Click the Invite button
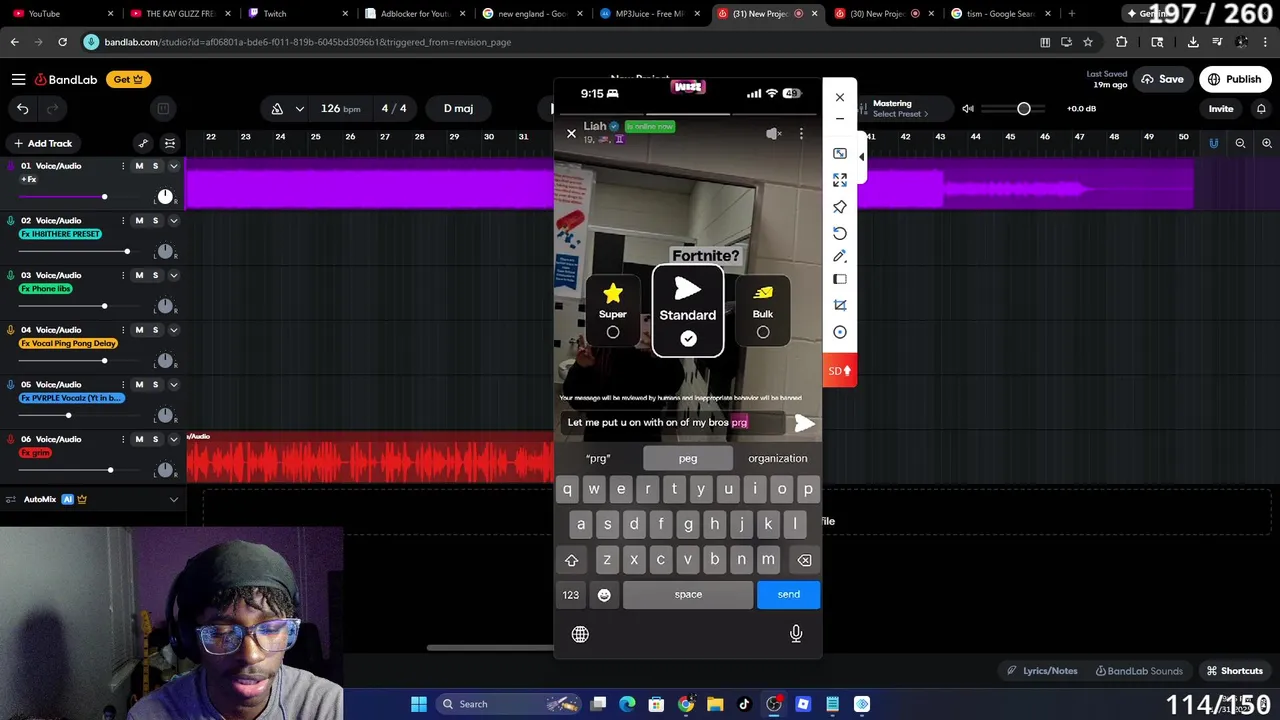The height and width of the screenshot is (720, 1280). tap(1221, 108)
